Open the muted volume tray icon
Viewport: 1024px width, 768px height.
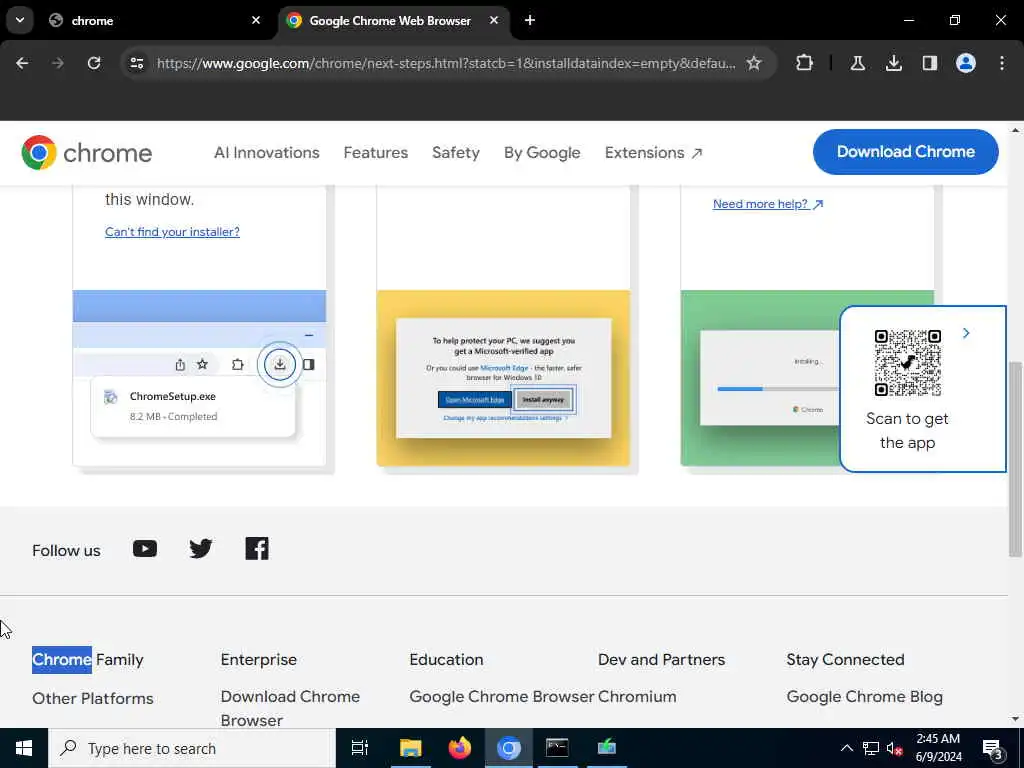point(894,748)
